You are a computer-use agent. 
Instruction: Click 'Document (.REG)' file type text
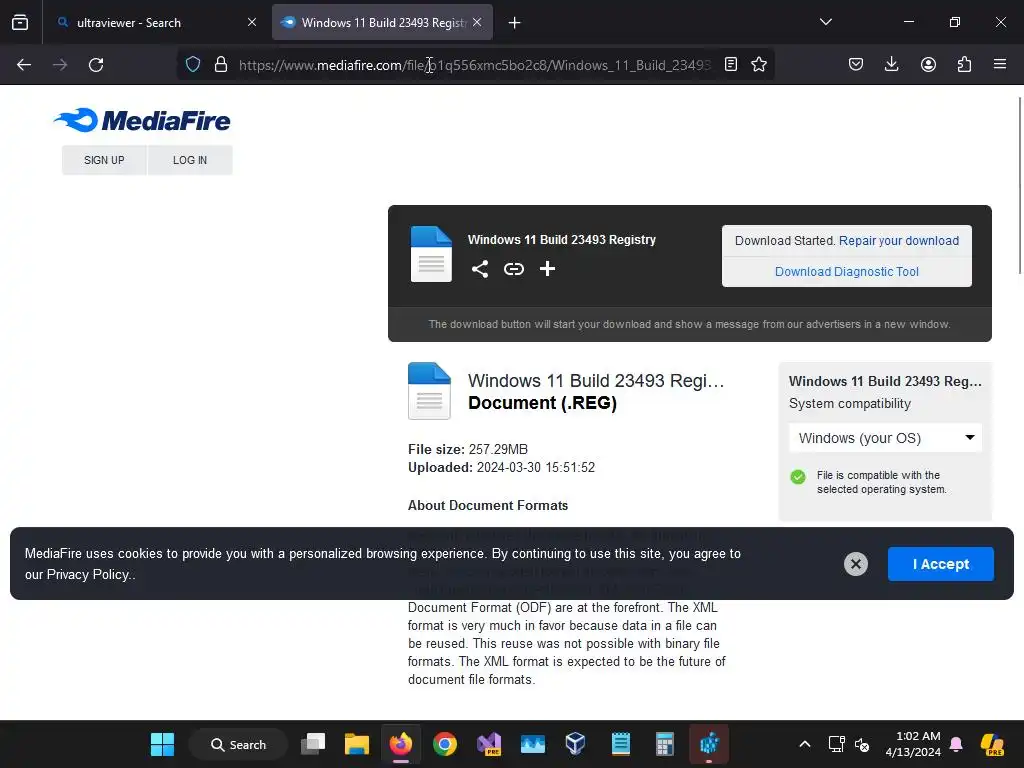coord(542,403)
